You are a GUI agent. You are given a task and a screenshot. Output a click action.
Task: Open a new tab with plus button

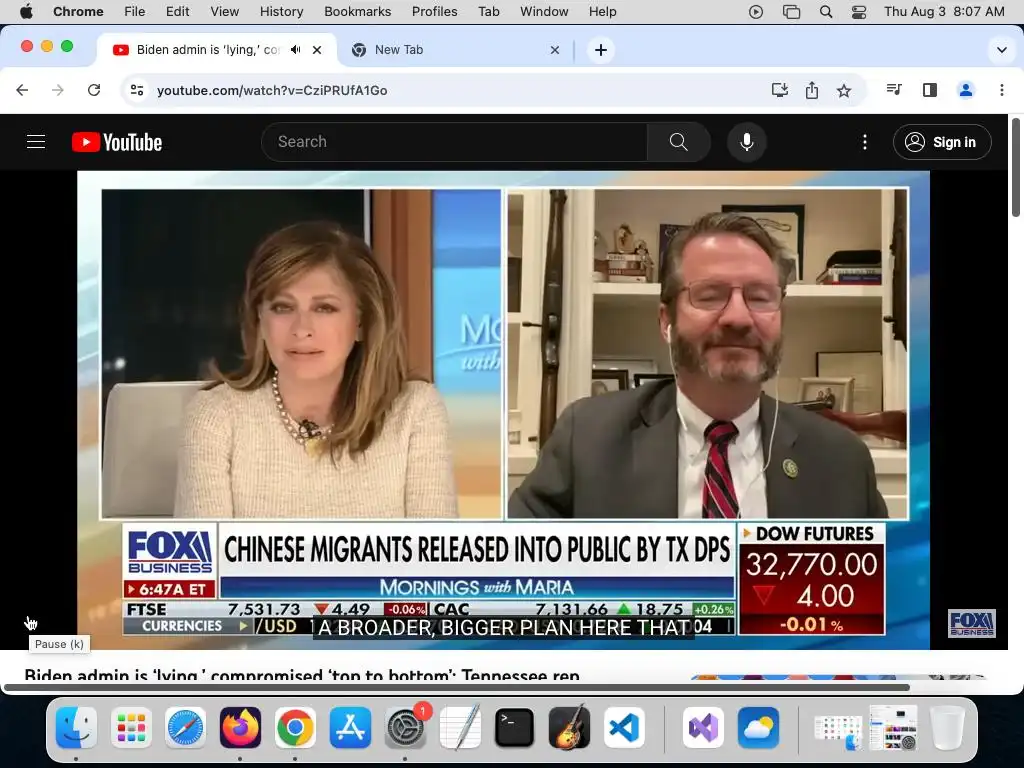pos(601,50)
